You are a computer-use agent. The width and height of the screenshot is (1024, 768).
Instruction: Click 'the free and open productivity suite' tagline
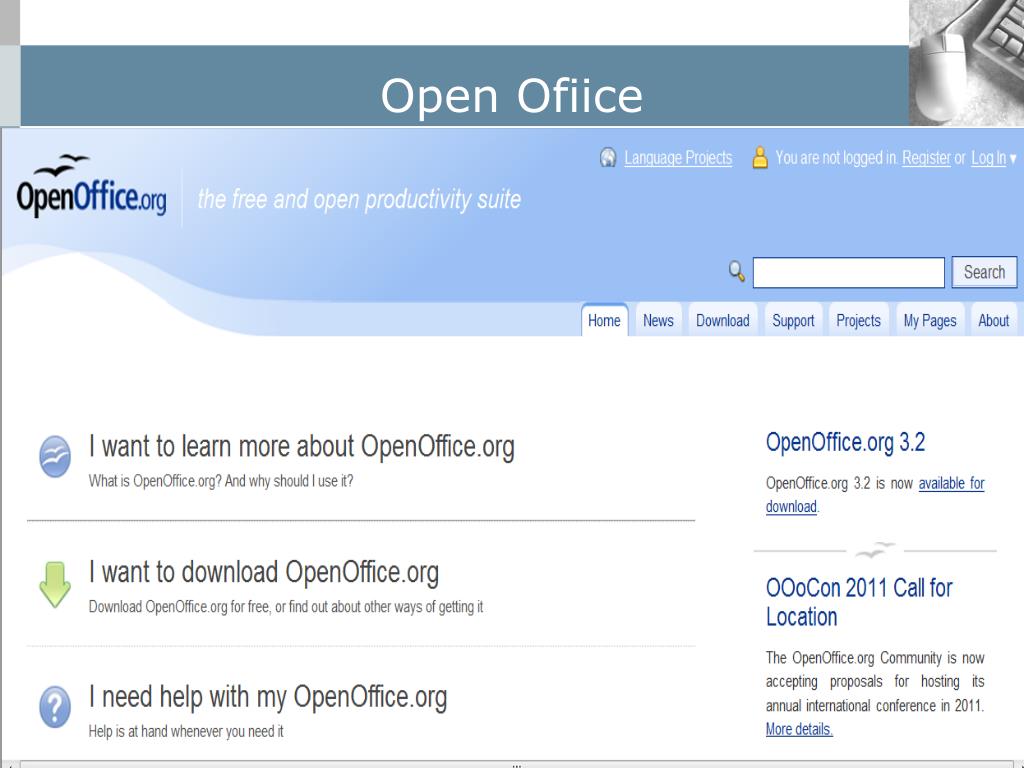359,199
